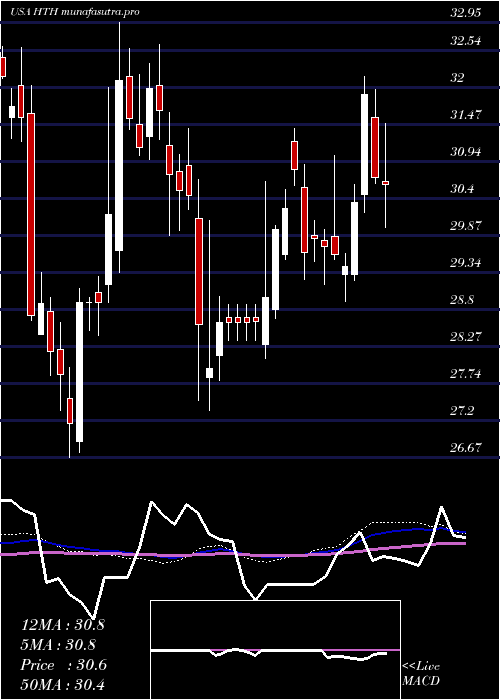Click the 'Price : 30.6' readout
Screen dimensions: 500x700
(64, 665)
